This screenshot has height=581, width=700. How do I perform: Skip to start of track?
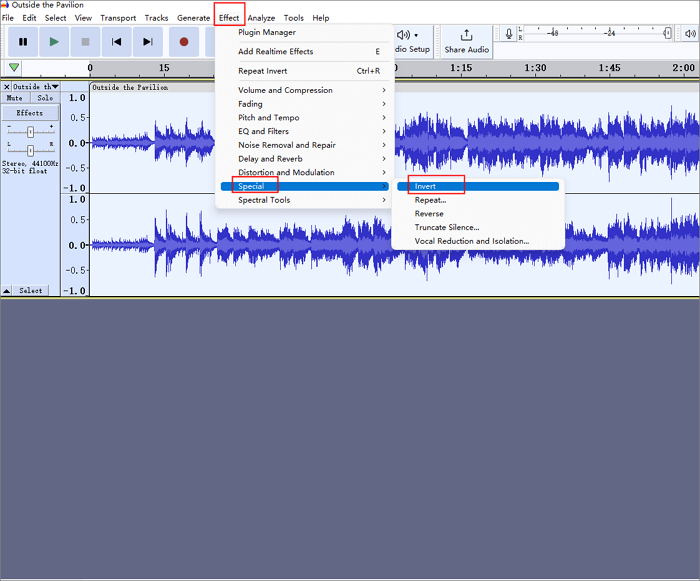(117, 42)
